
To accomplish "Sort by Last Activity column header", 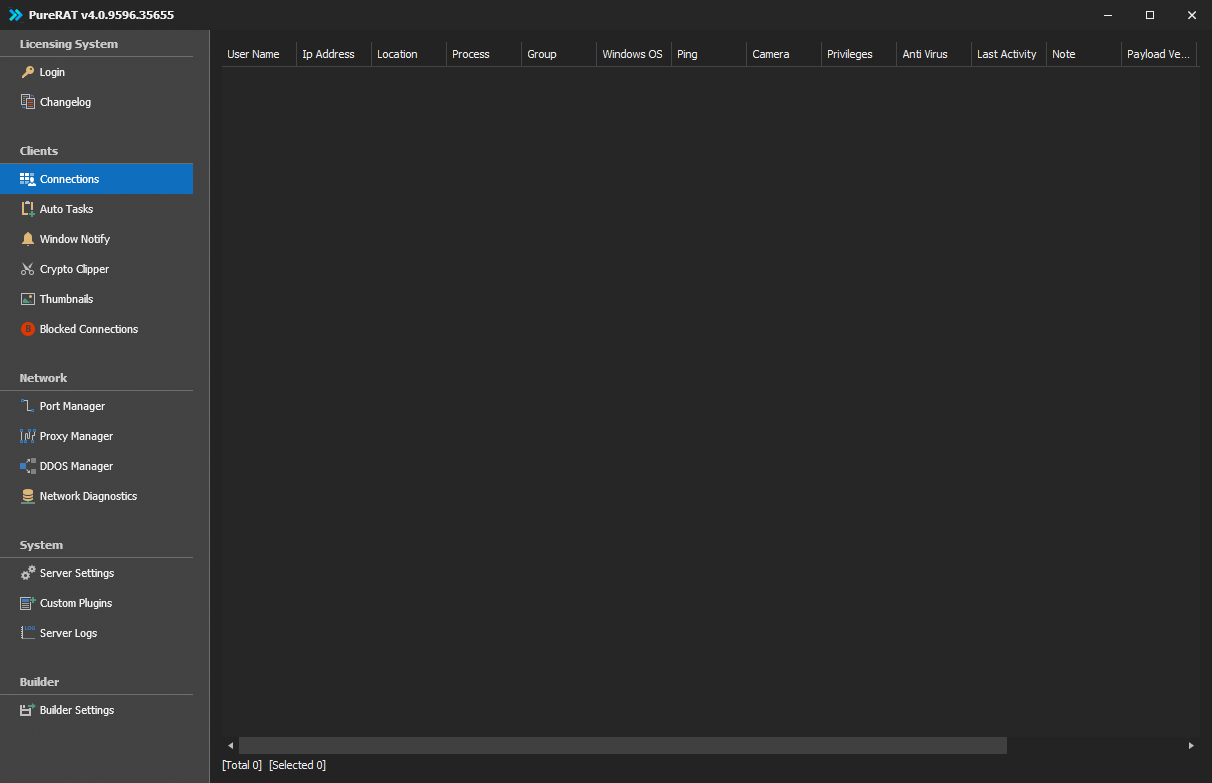I will point(1009,54).
